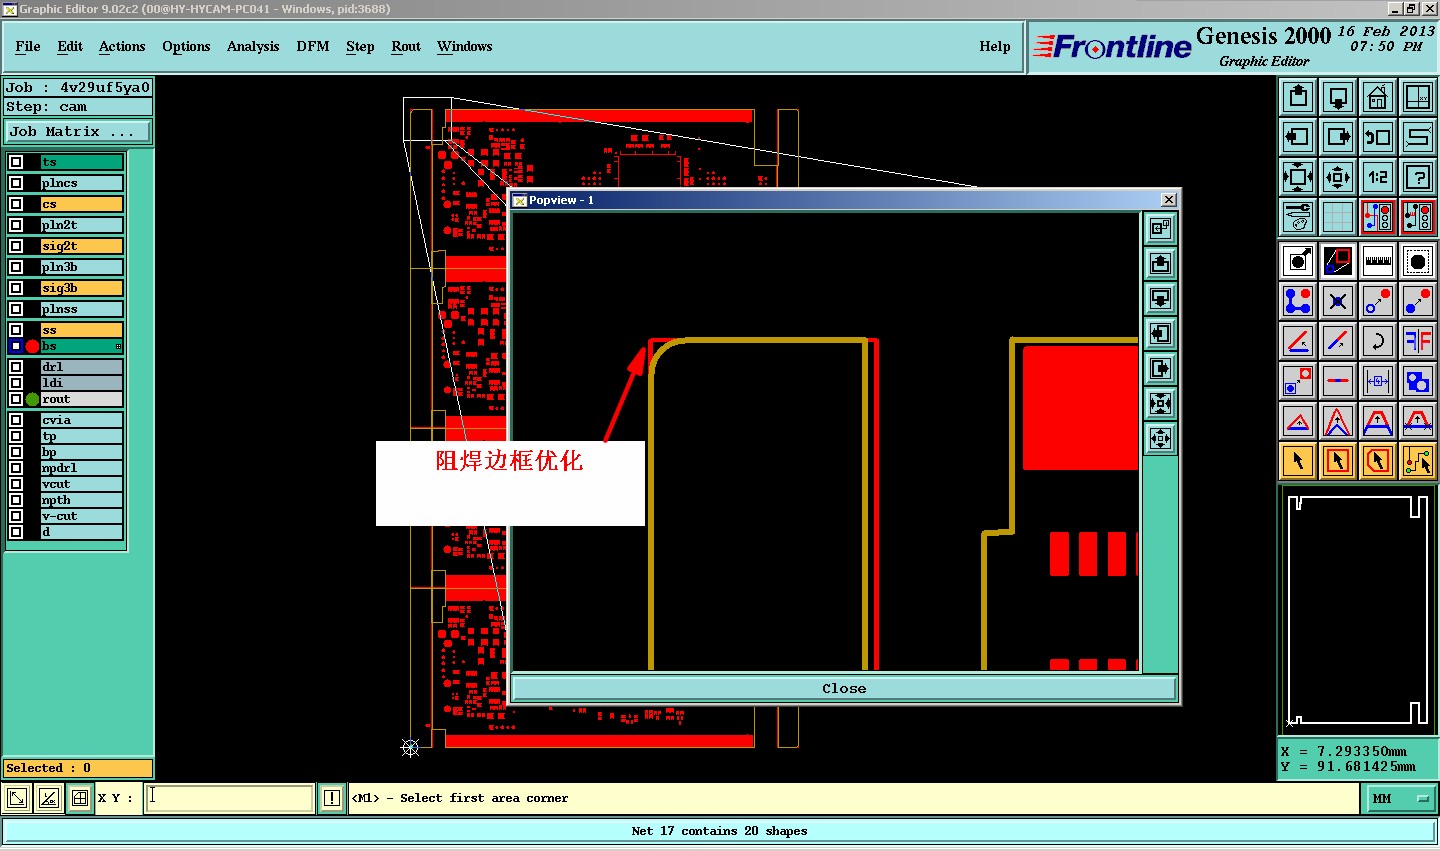Toggle the plncs layer display box

click(x=16, y=183)
